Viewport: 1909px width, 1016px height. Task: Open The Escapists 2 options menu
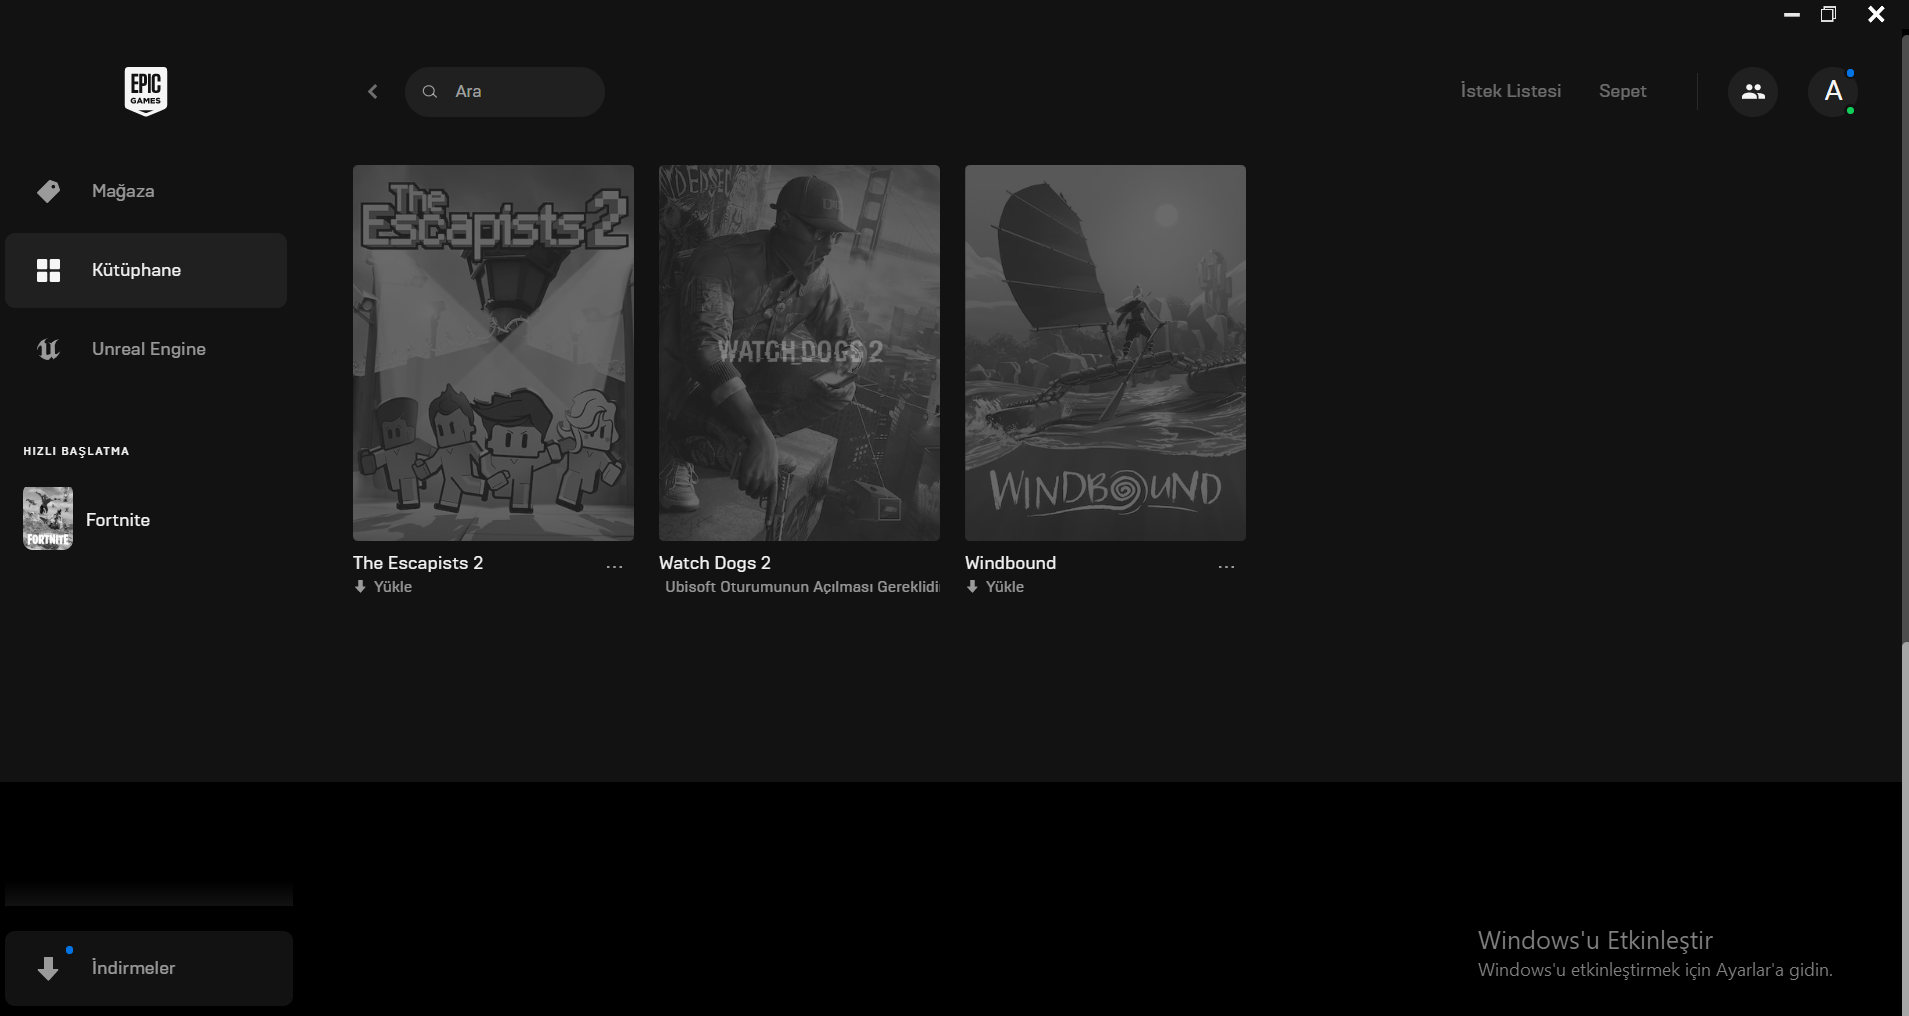[x=614, y=567]
